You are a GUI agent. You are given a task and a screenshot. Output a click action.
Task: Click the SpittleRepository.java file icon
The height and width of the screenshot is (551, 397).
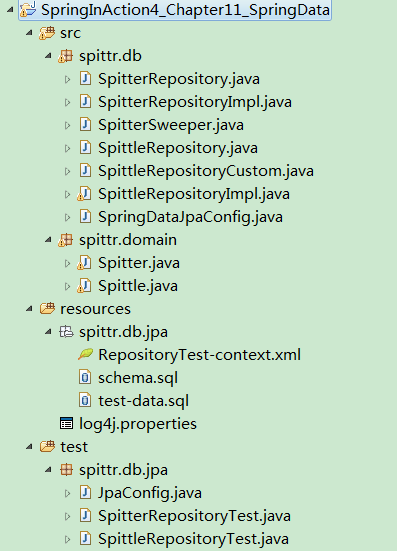tap(85, 148)
